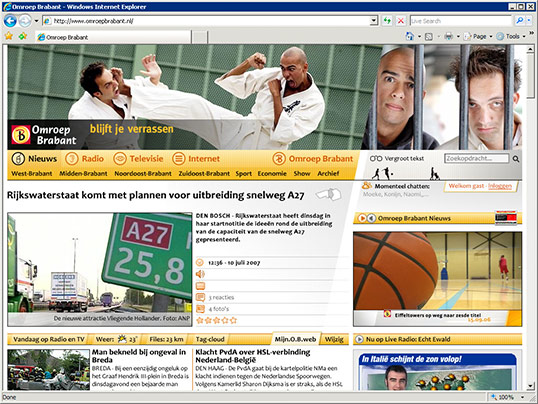Expand the toolbar overflow chevron
Viewport: 538px width, 404px height.
click(x=531, y=33)
